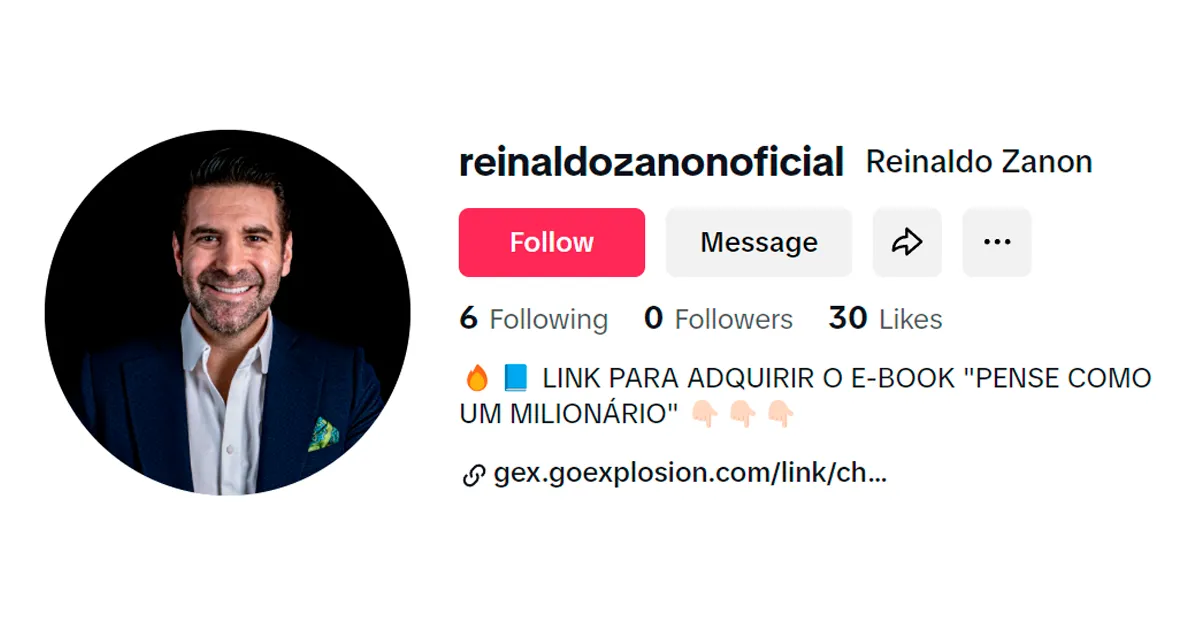
Task: View the 6 Following list
Action: click(534, 319)
